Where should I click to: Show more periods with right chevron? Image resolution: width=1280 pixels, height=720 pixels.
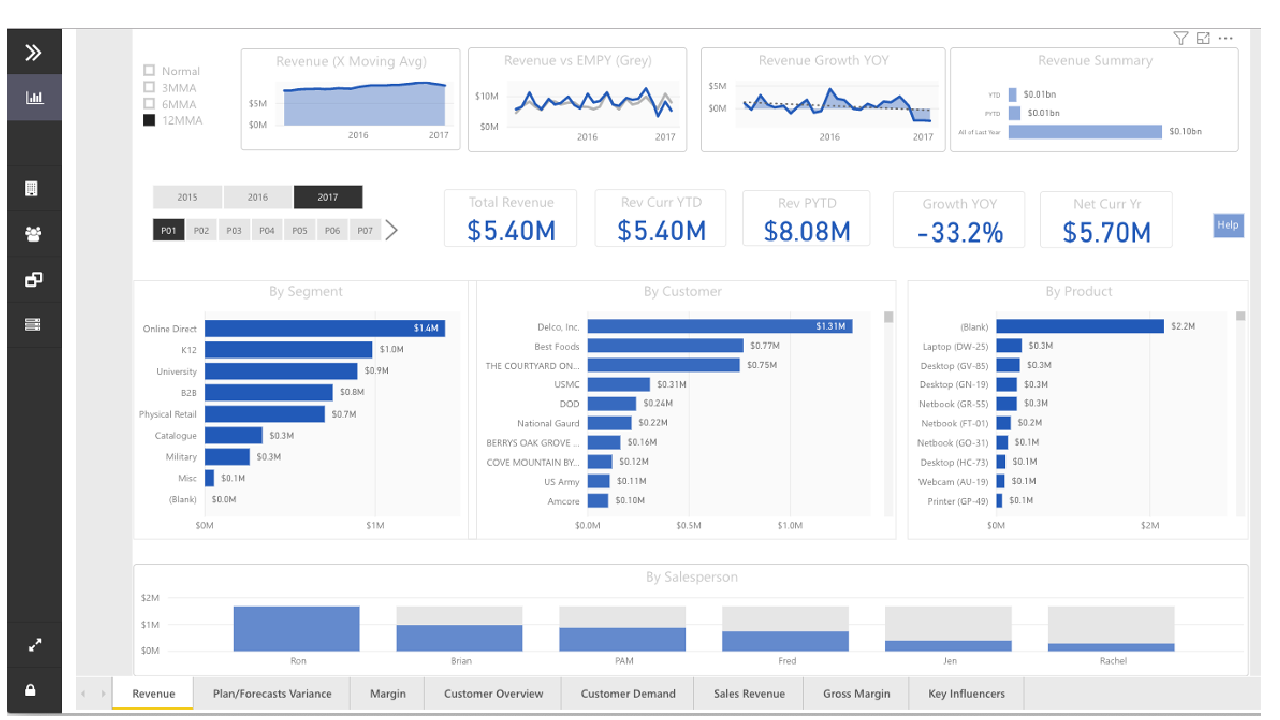(x=392, y=230)
